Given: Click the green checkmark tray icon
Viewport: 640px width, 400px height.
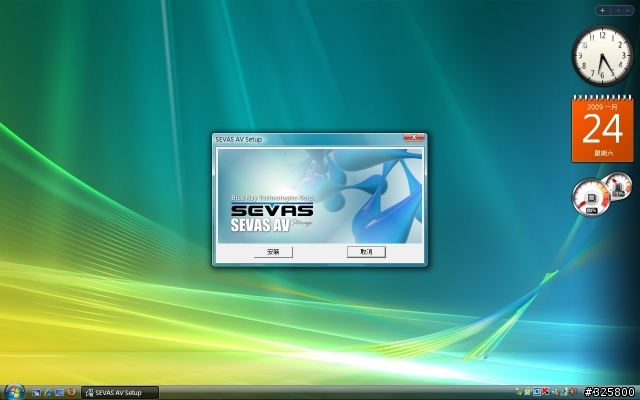Looking at the screenshot, I should 520,393.
